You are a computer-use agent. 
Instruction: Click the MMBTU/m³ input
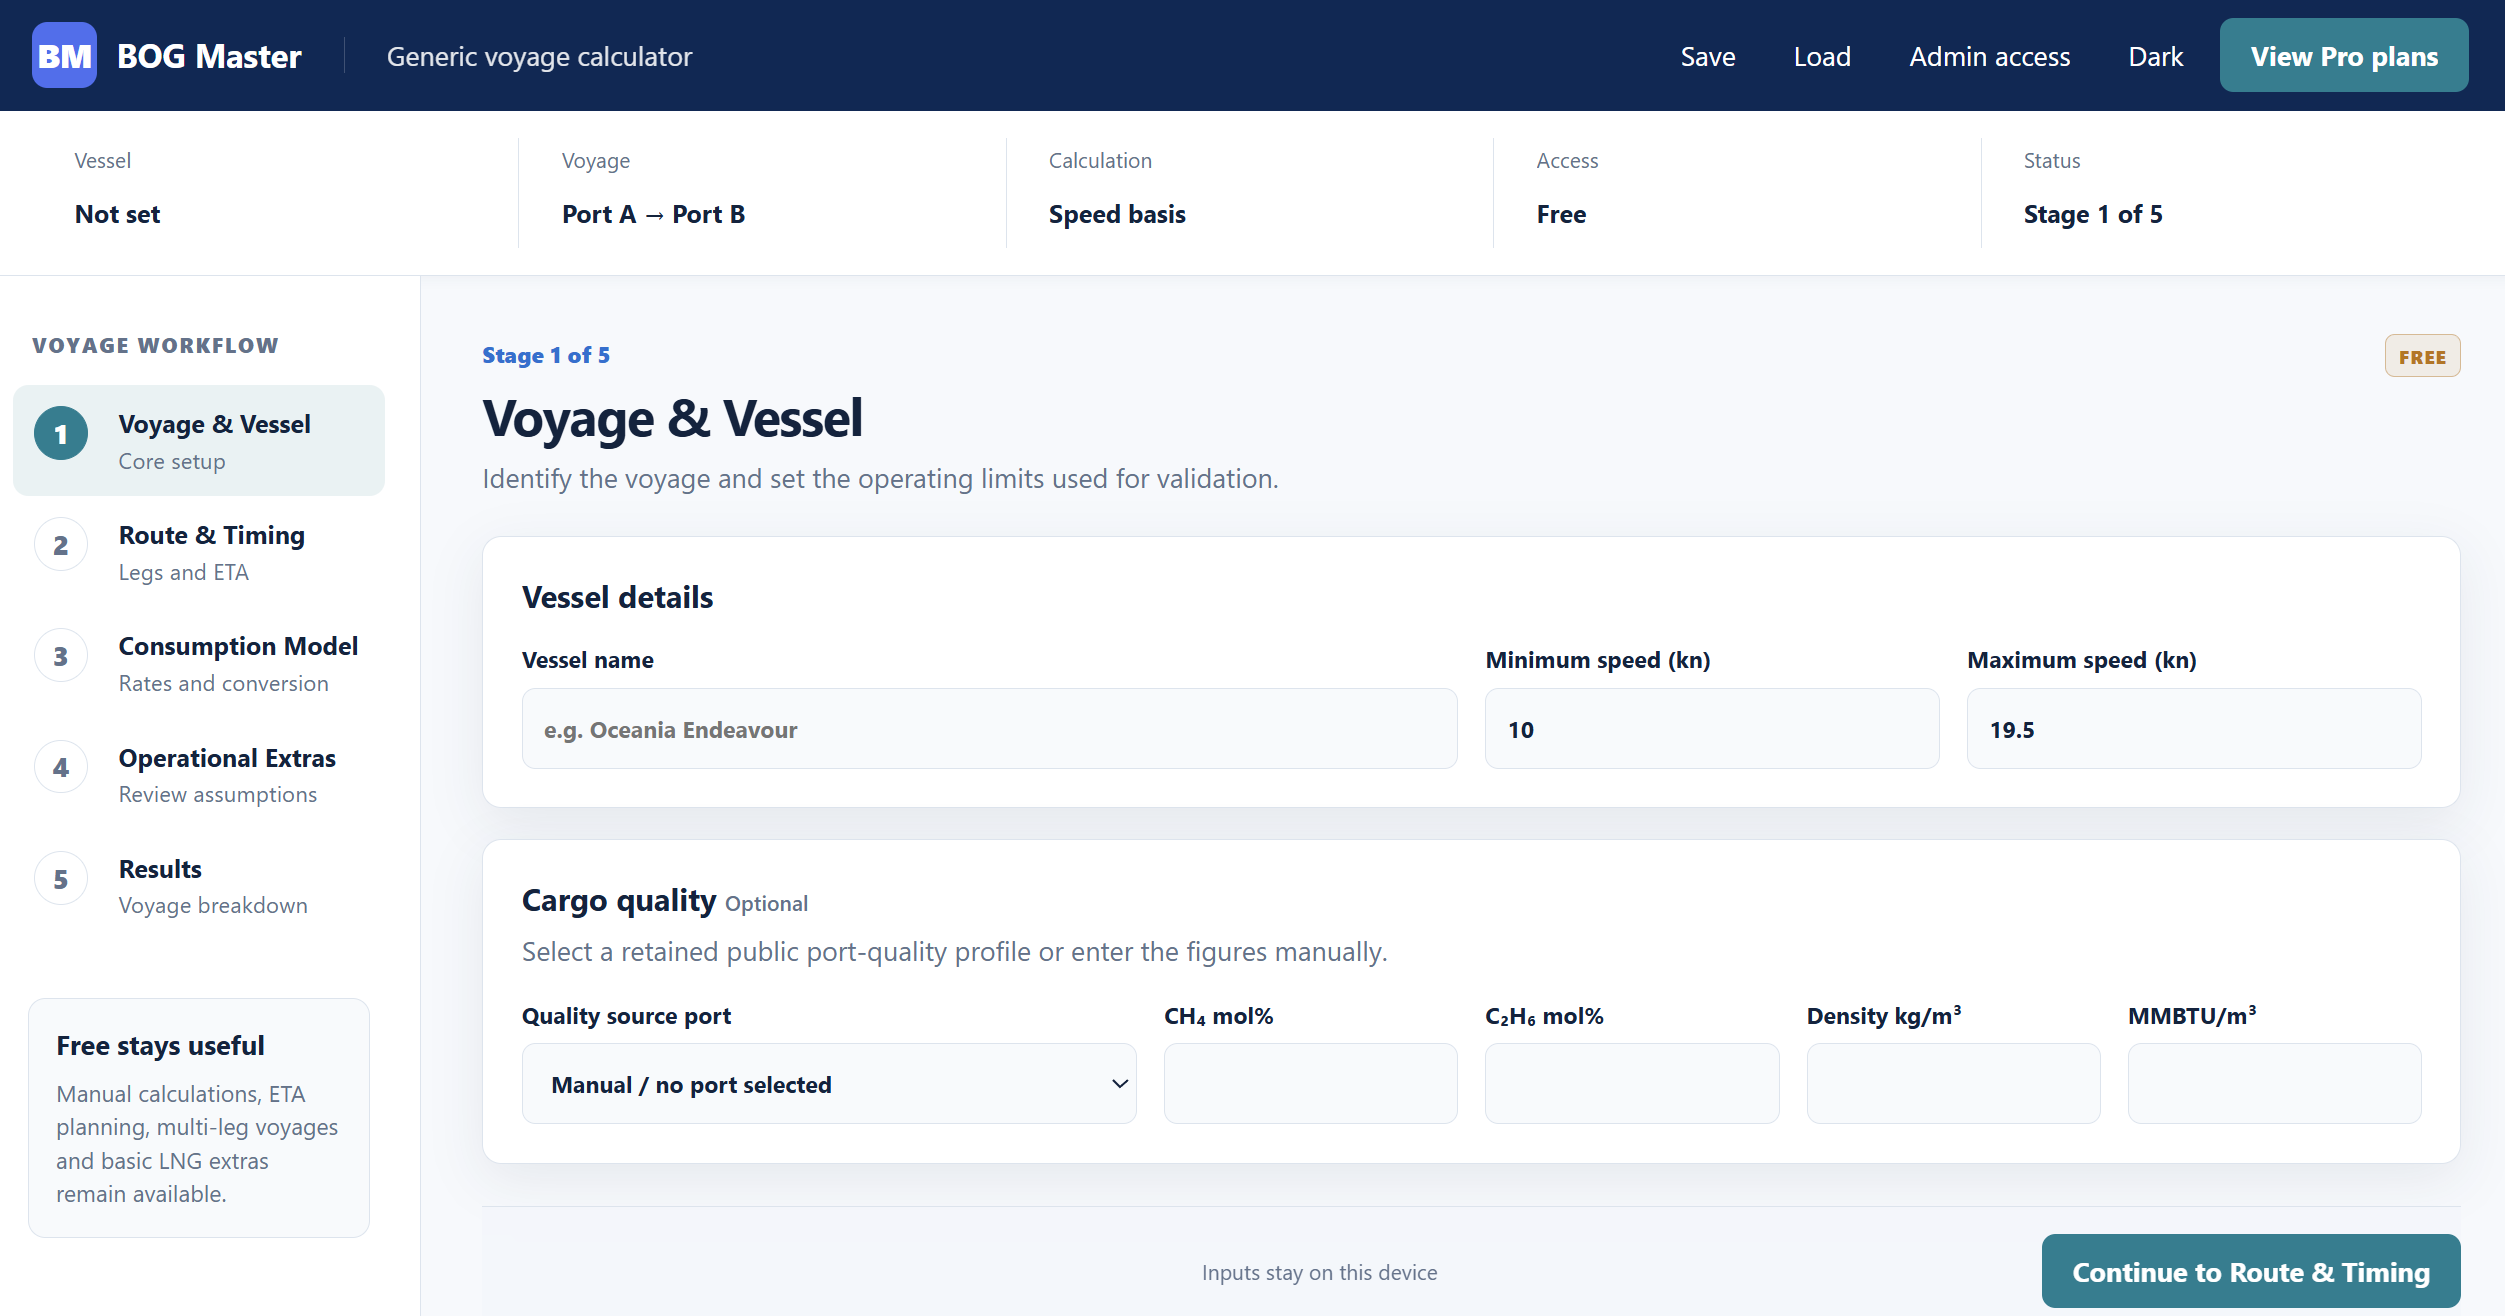click(x=2275, y=1084)
